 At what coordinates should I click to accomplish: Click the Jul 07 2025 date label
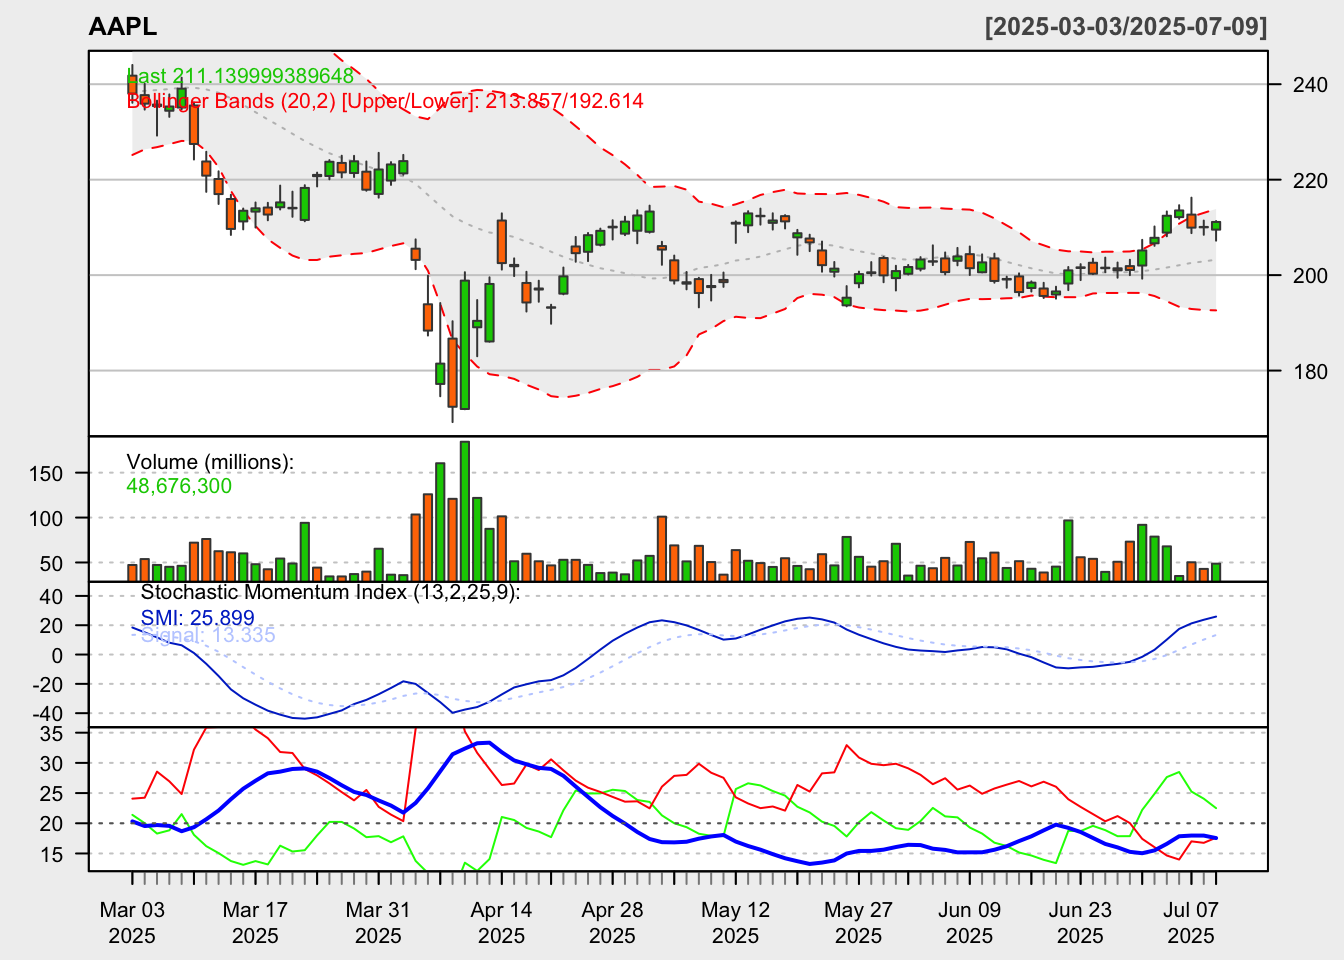click(x=1191, y=923)
